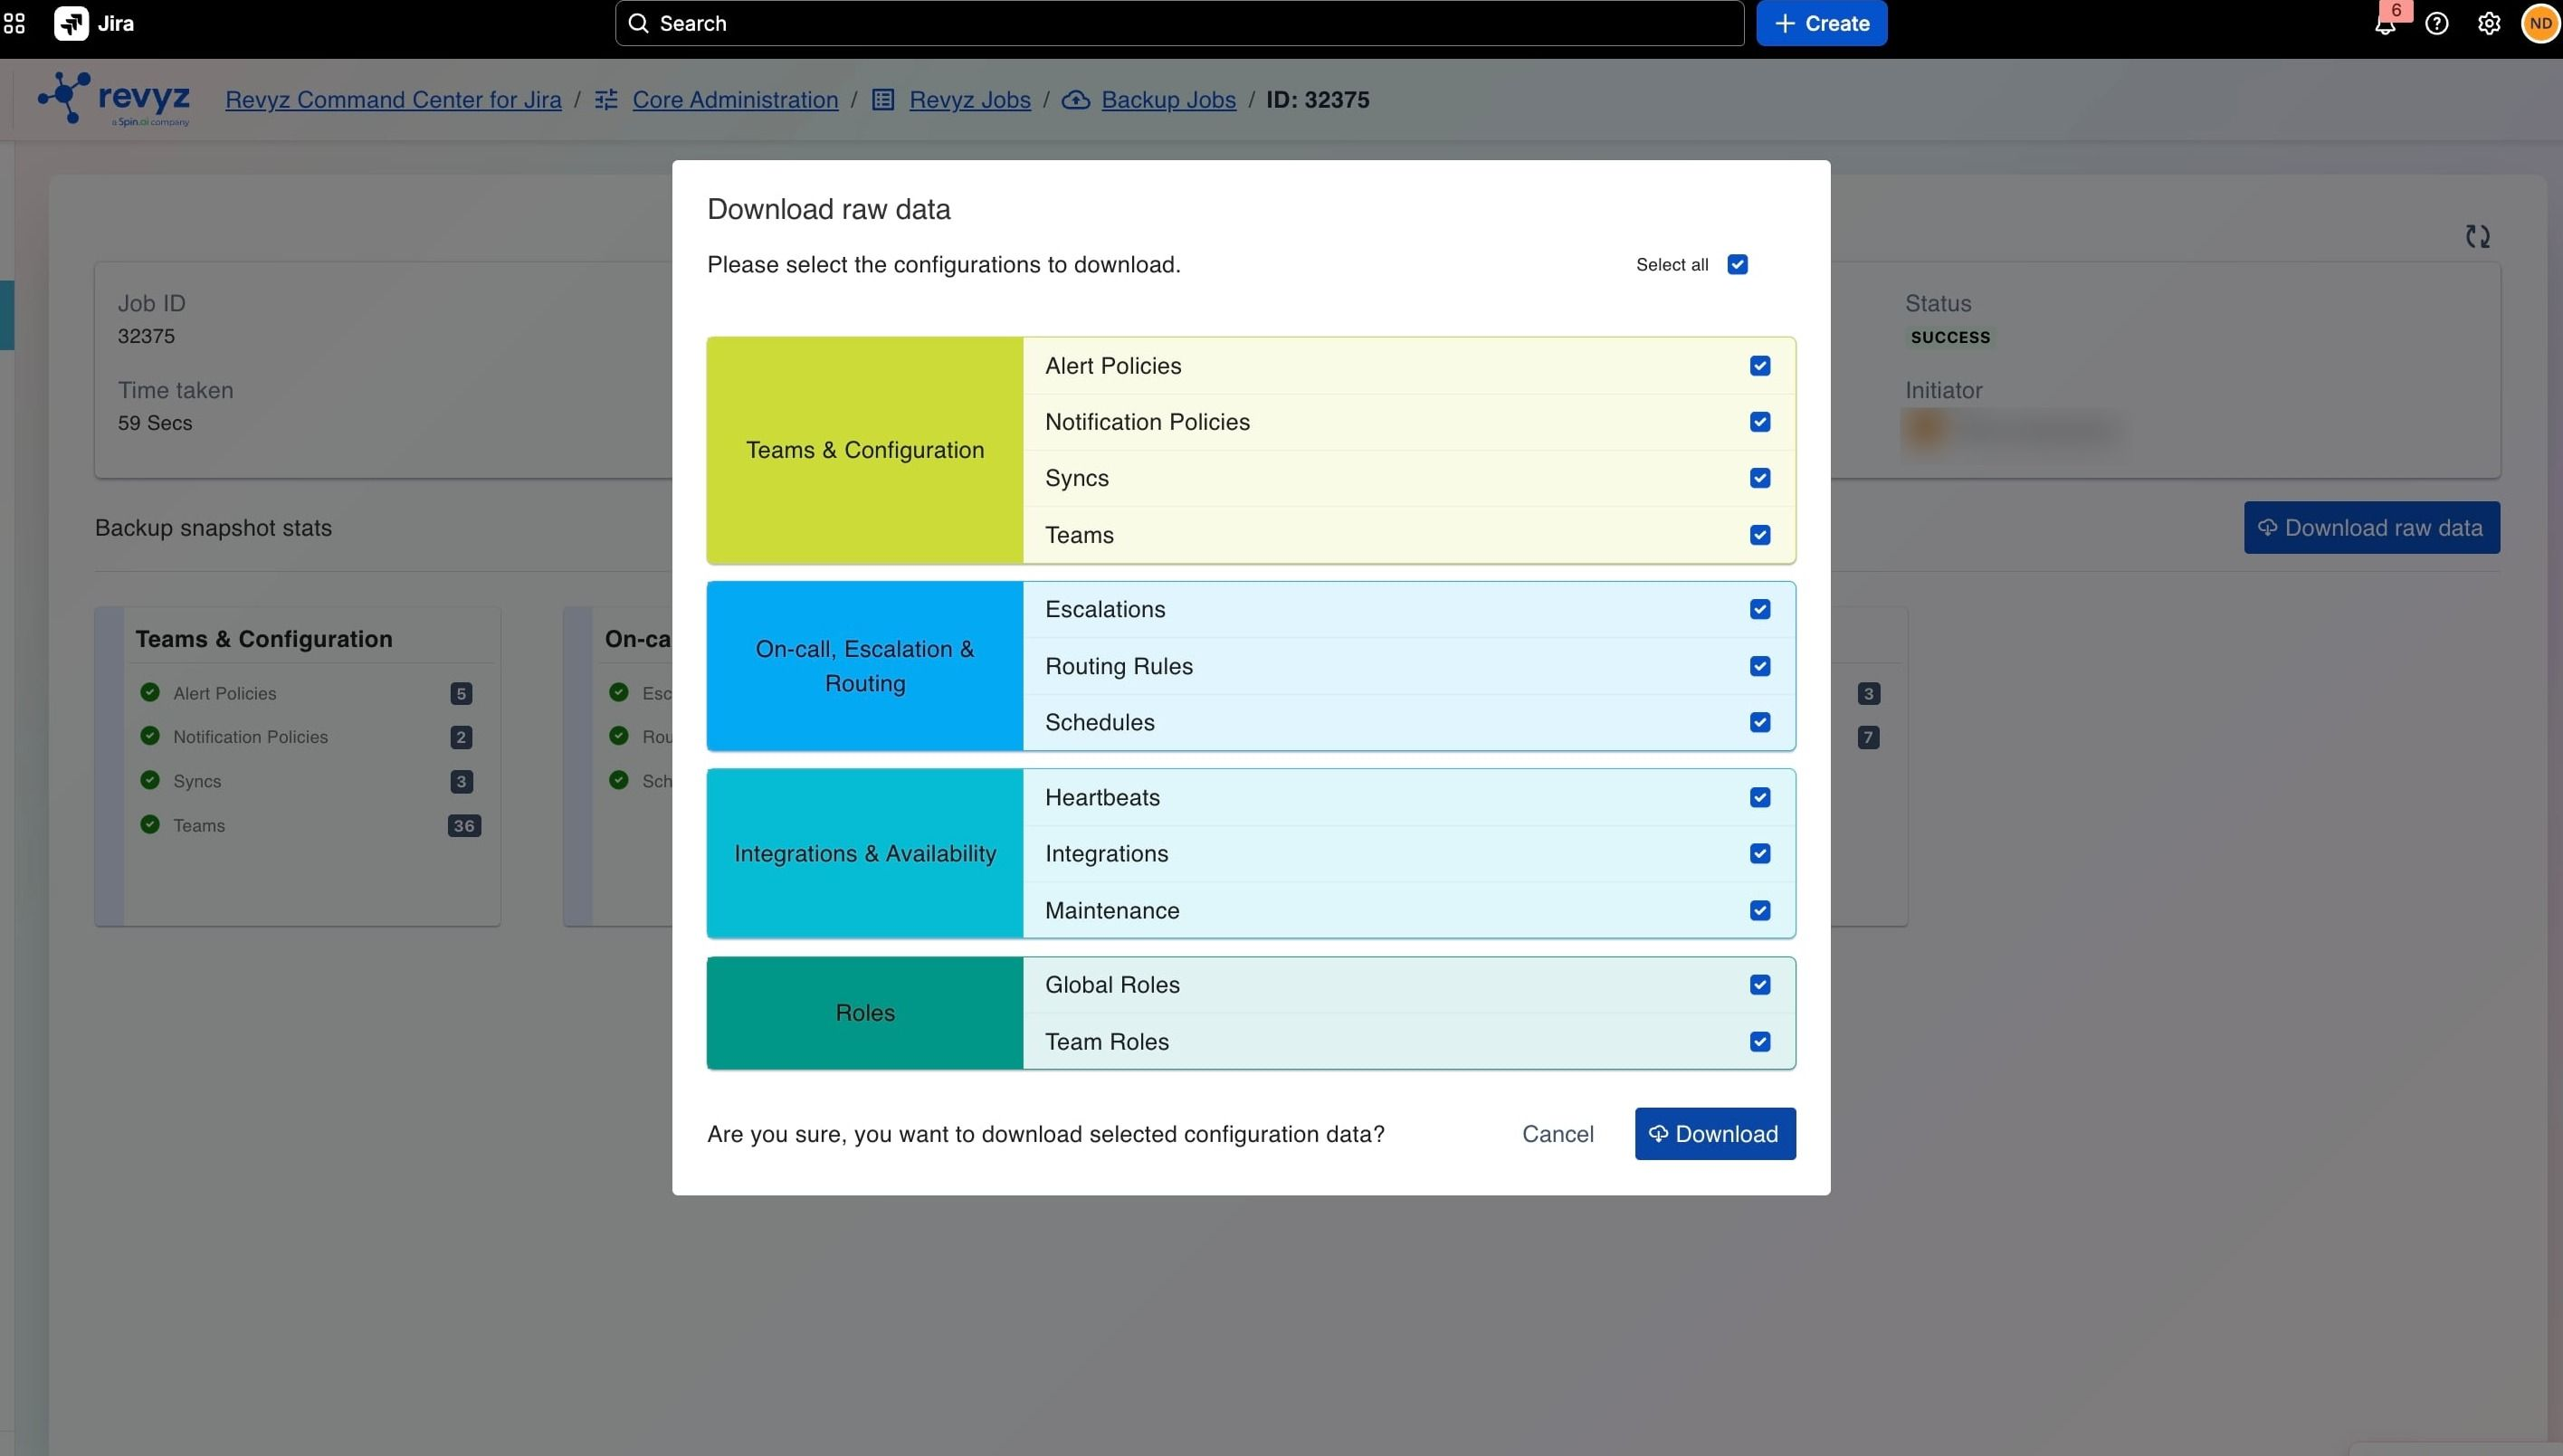Click green check icon beside Teams stat

click(x=150, y=824)
